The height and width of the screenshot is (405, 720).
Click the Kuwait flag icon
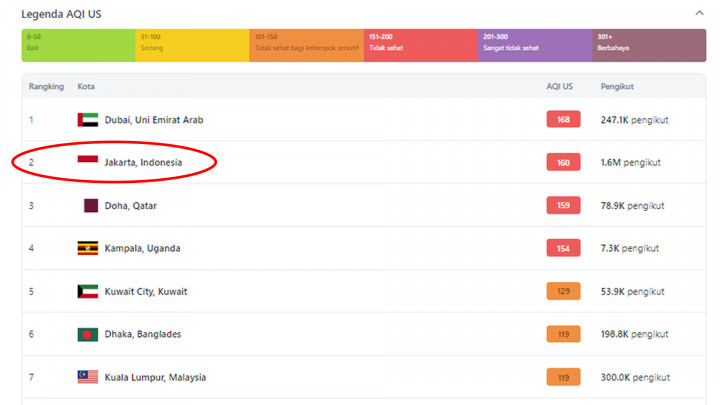(88, 292)
